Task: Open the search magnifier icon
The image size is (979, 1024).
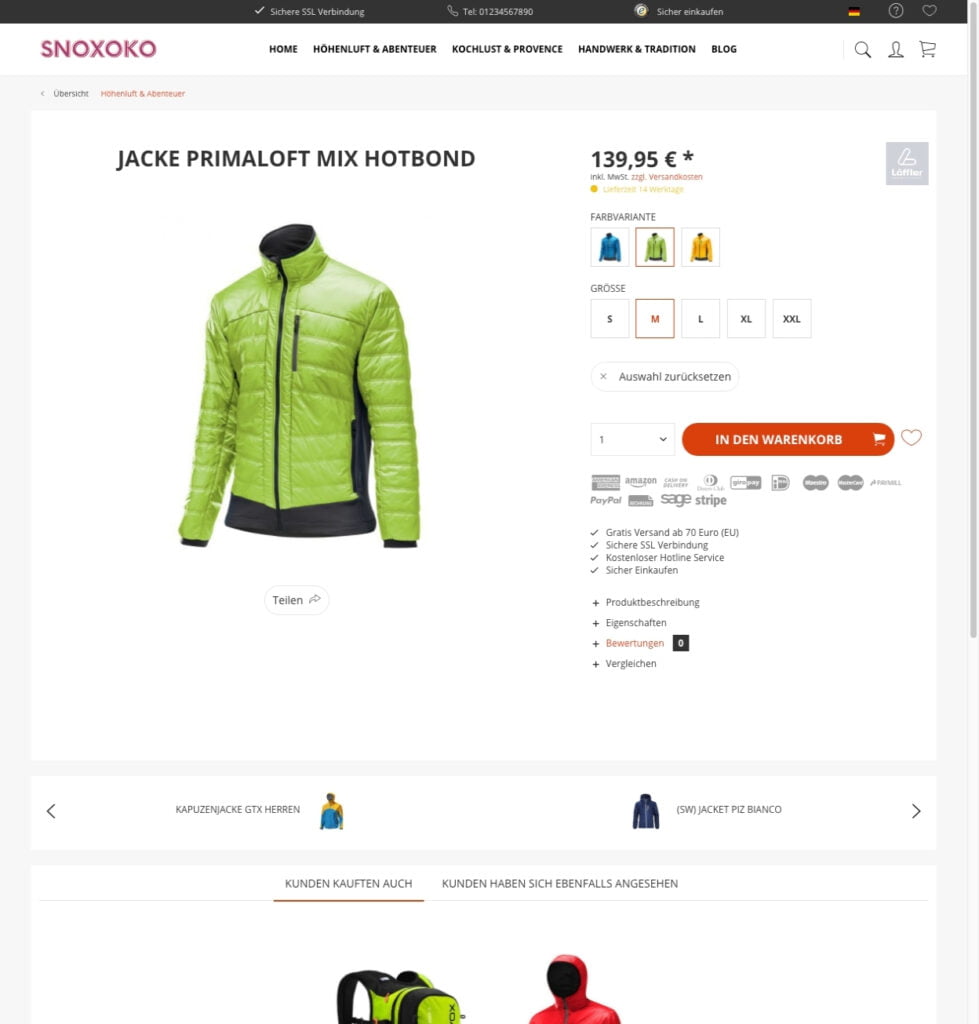Action: tap(862, 50)
